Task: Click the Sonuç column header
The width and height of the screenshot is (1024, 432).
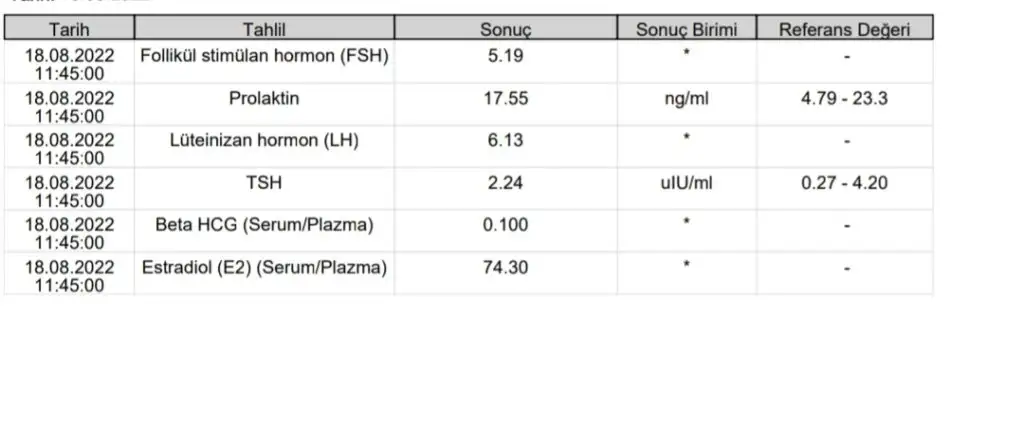Action: coord(505,28)
